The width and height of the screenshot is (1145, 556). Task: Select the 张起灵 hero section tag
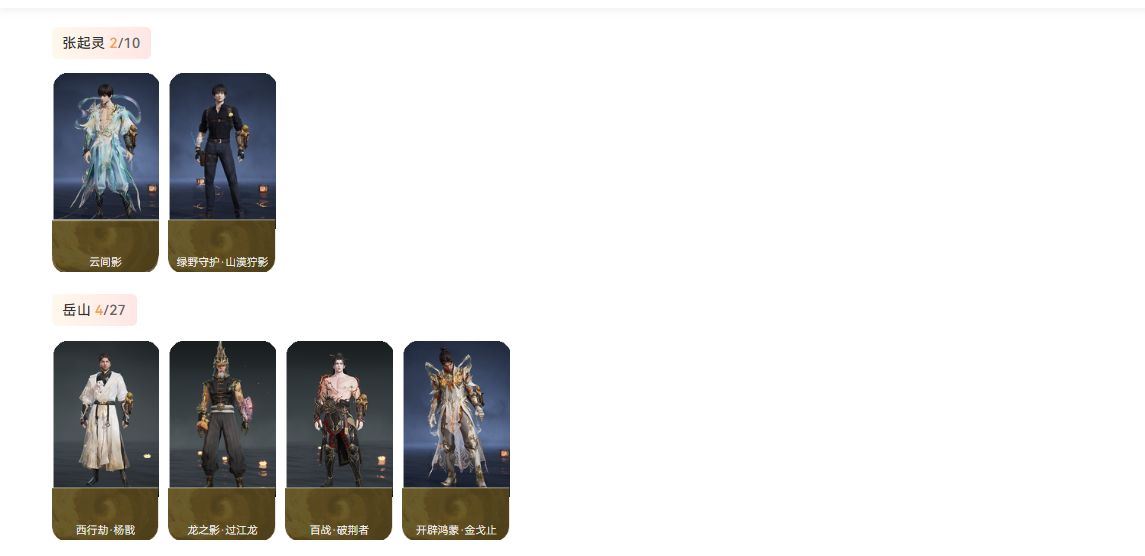(102, 43)
